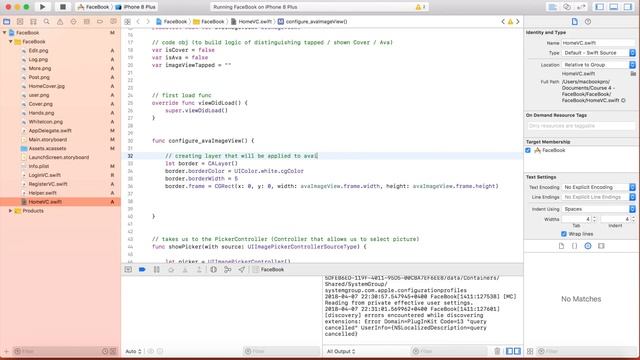The image size is (640, 360).
Task: Click the choose file location folder icon
Action: [633, 74]
